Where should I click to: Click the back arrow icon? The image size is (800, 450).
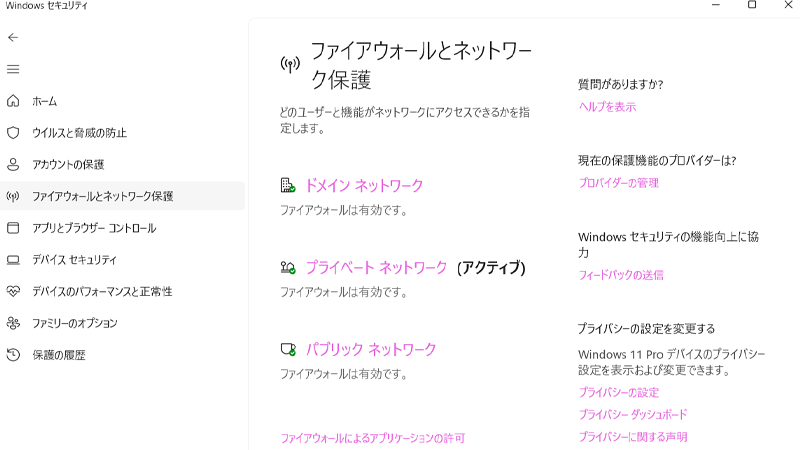click(13, 37)
